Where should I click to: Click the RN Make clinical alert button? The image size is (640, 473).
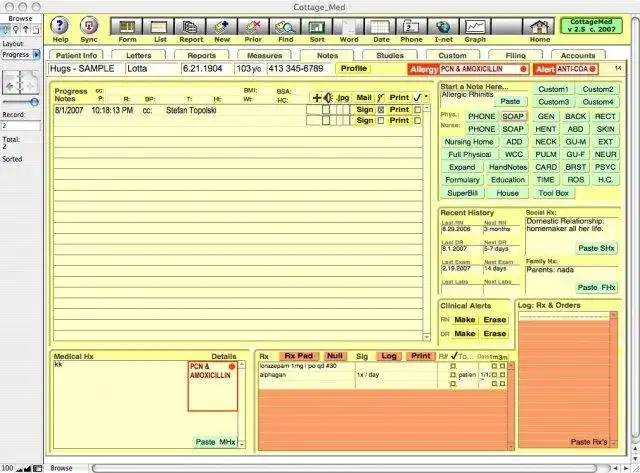464,320
